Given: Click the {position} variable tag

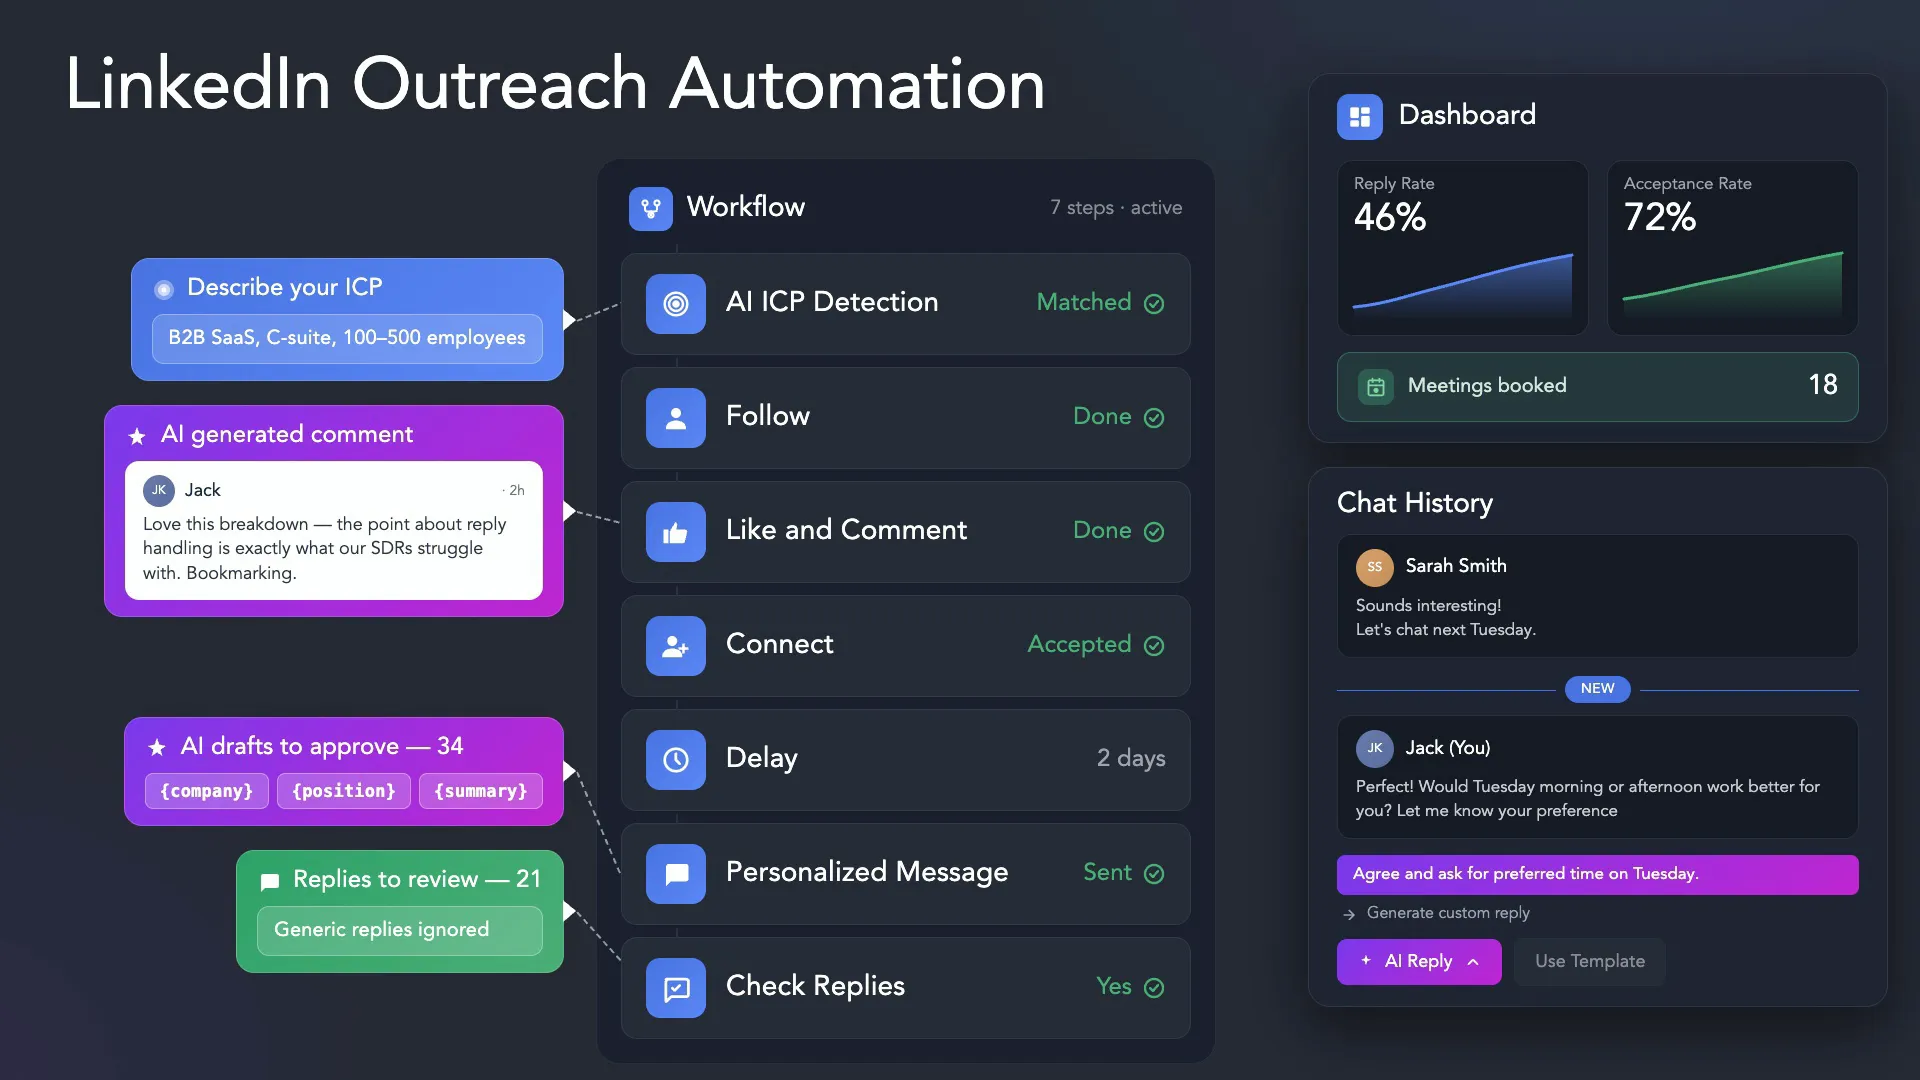Looking at the screenshot, I should (344, 791).
